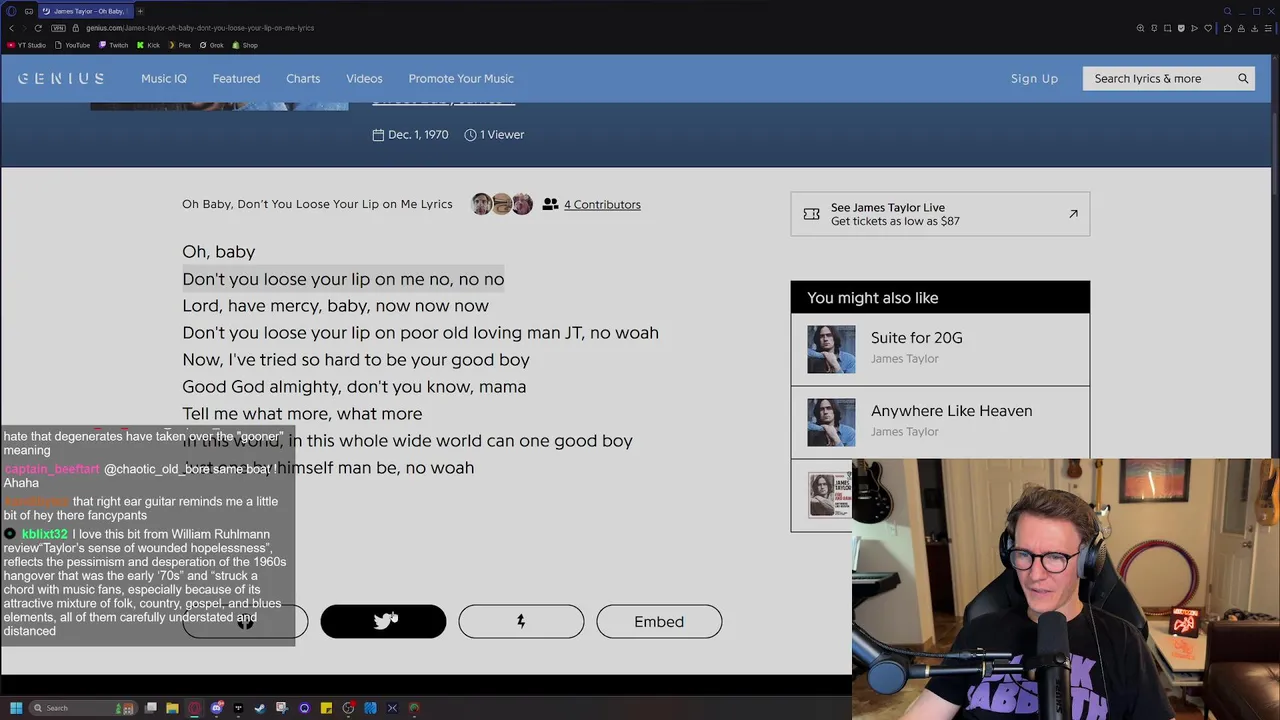Open Easy Setup sliders icon

coord(1268,28)
